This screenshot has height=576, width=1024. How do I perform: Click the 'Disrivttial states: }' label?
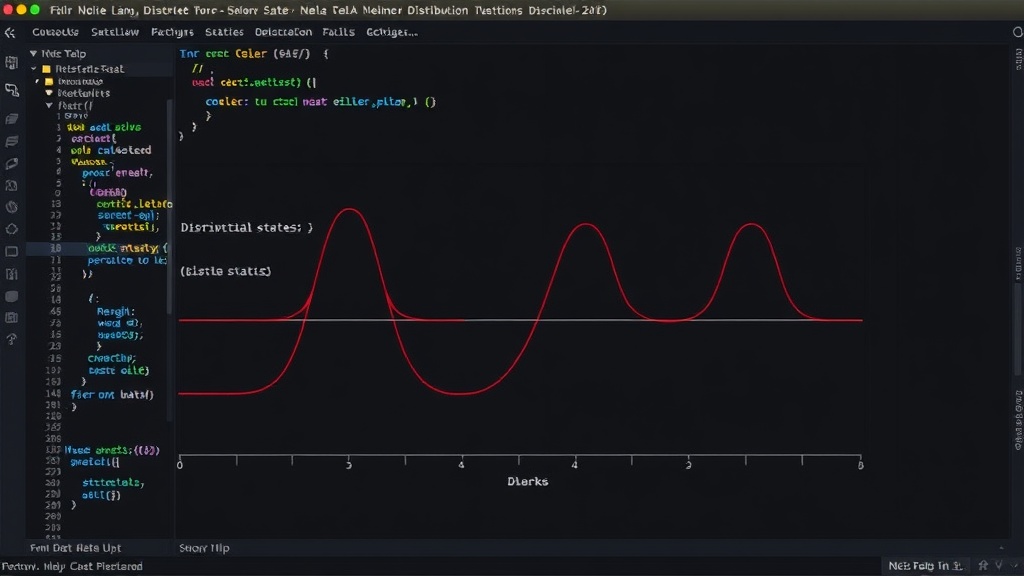[247, 227]
